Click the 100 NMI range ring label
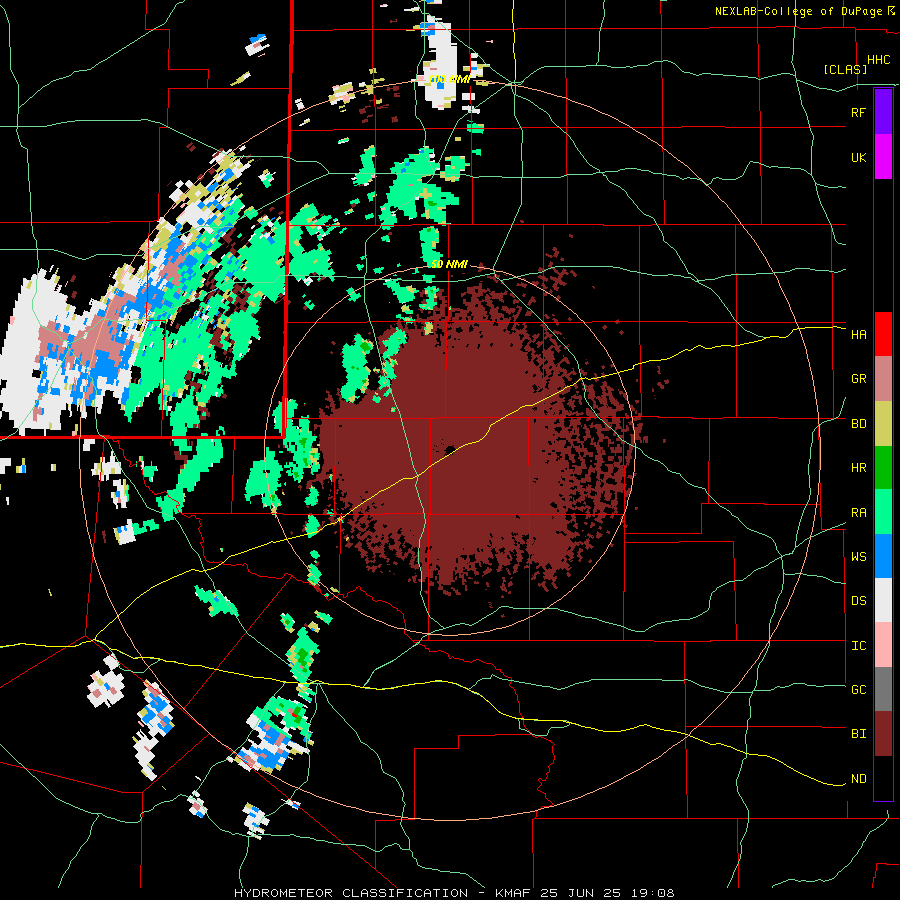Viewport: 900px width, 900px height. tap(449, 79)
